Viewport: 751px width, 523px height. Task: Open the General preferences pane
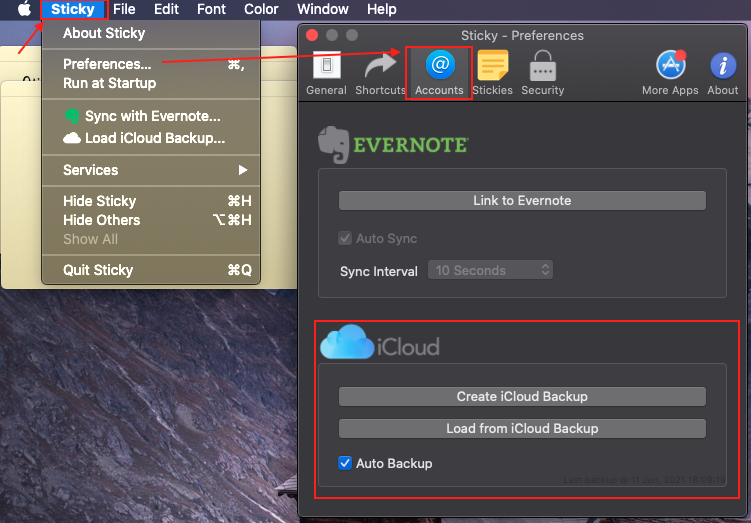[326, 73]
